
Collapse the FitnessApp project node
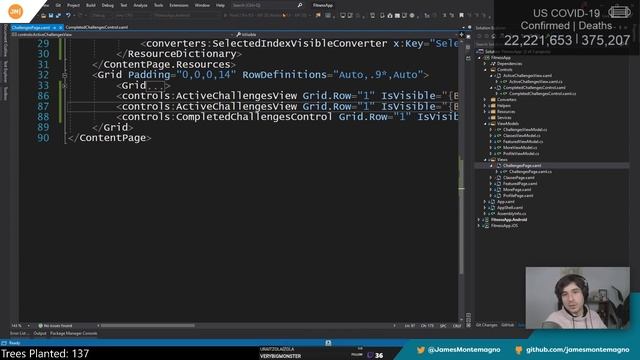[x=480, y=58]
